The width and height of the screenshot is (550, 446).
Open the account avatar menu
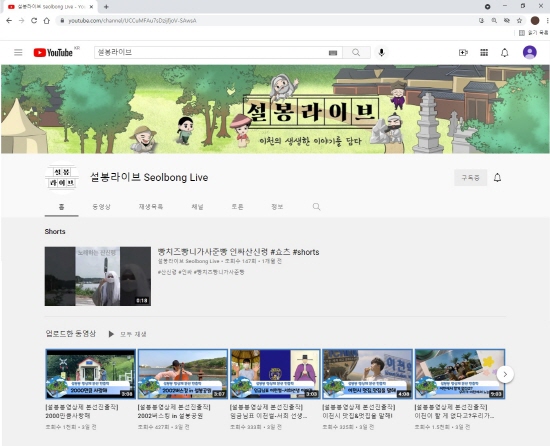click(529, 53)
